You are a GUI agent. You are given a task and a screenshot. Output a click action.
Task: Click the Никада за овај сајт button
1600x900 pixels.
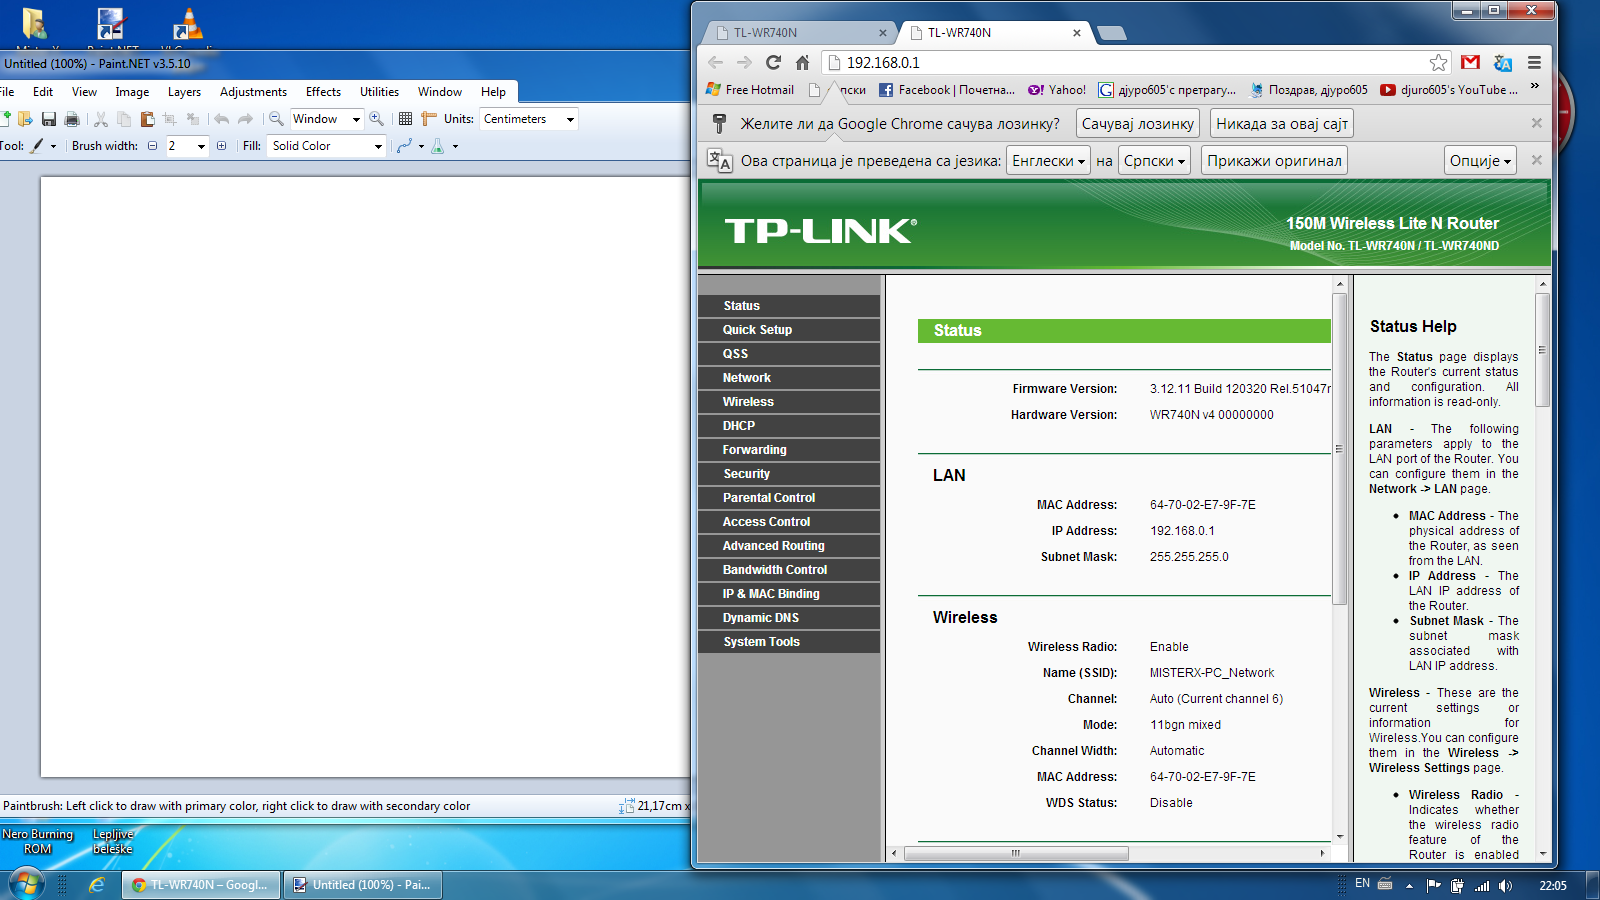1282,124
